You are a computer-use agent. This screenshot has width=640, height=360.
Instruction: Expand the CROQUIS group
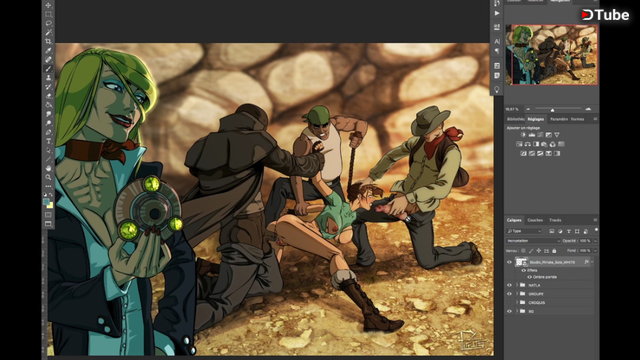(517, 302)
